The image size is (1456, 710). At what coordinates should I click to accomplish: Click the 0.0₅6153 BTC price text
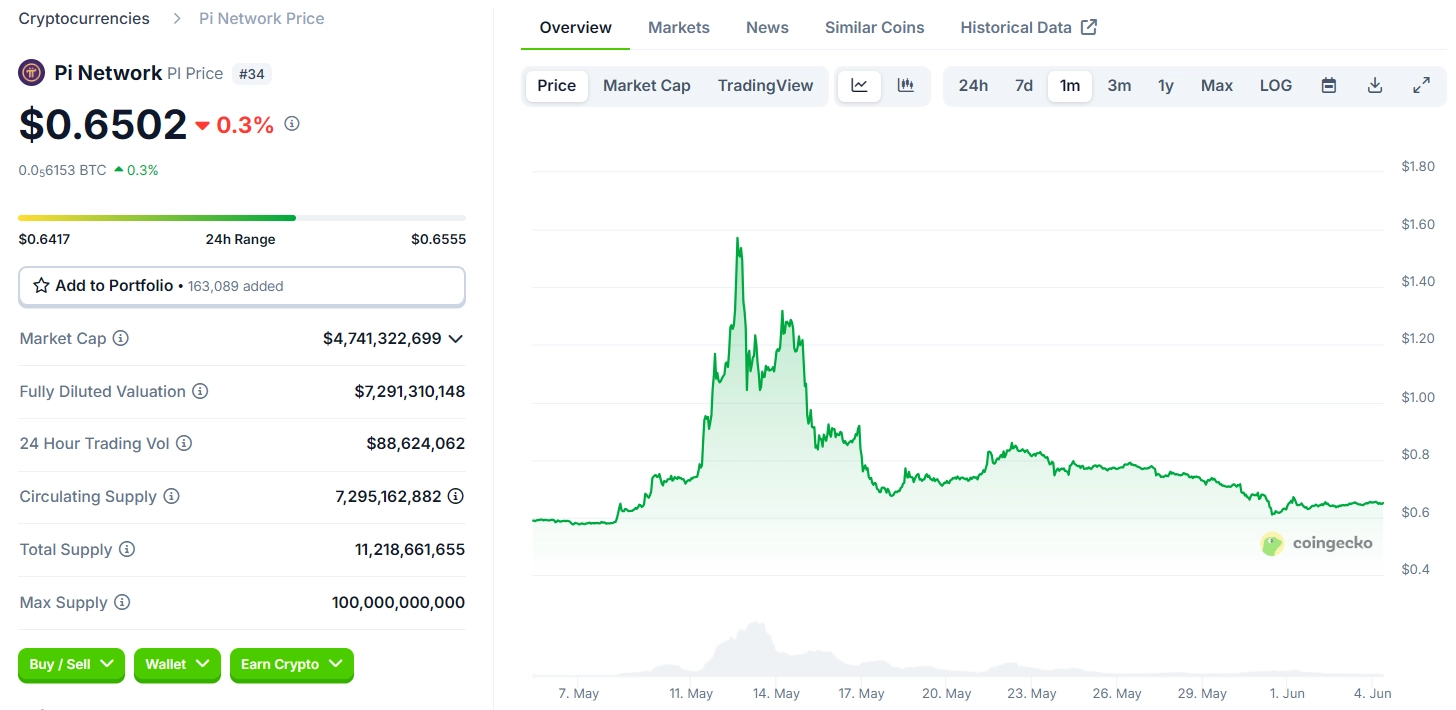(62, 170)
